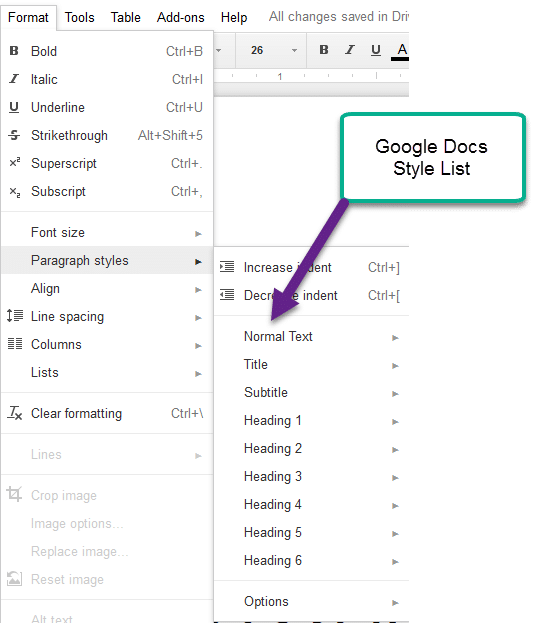Viewport: 546px width, 623px height.
Task: Choose Underline menu entry text
Action: (58, 107)
